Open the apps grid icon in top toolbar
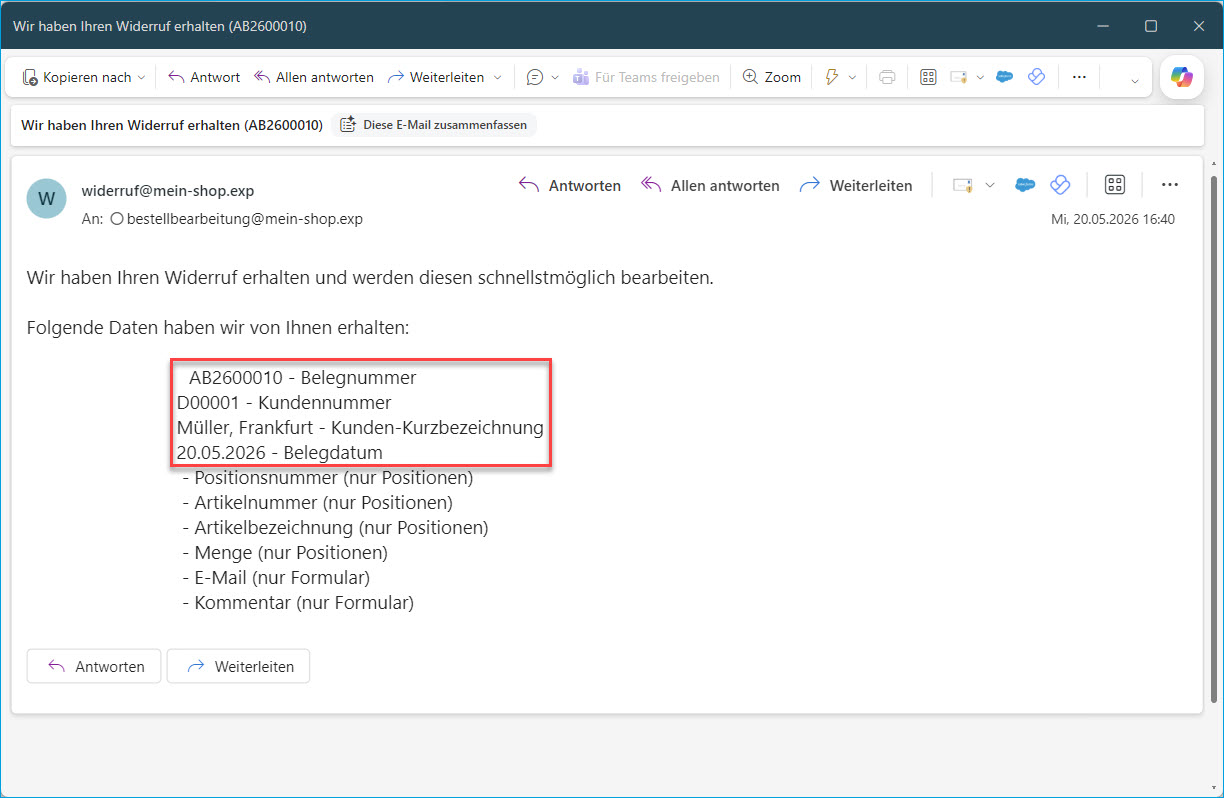Screen dimensions: 1224x798 tap(928, 77)
